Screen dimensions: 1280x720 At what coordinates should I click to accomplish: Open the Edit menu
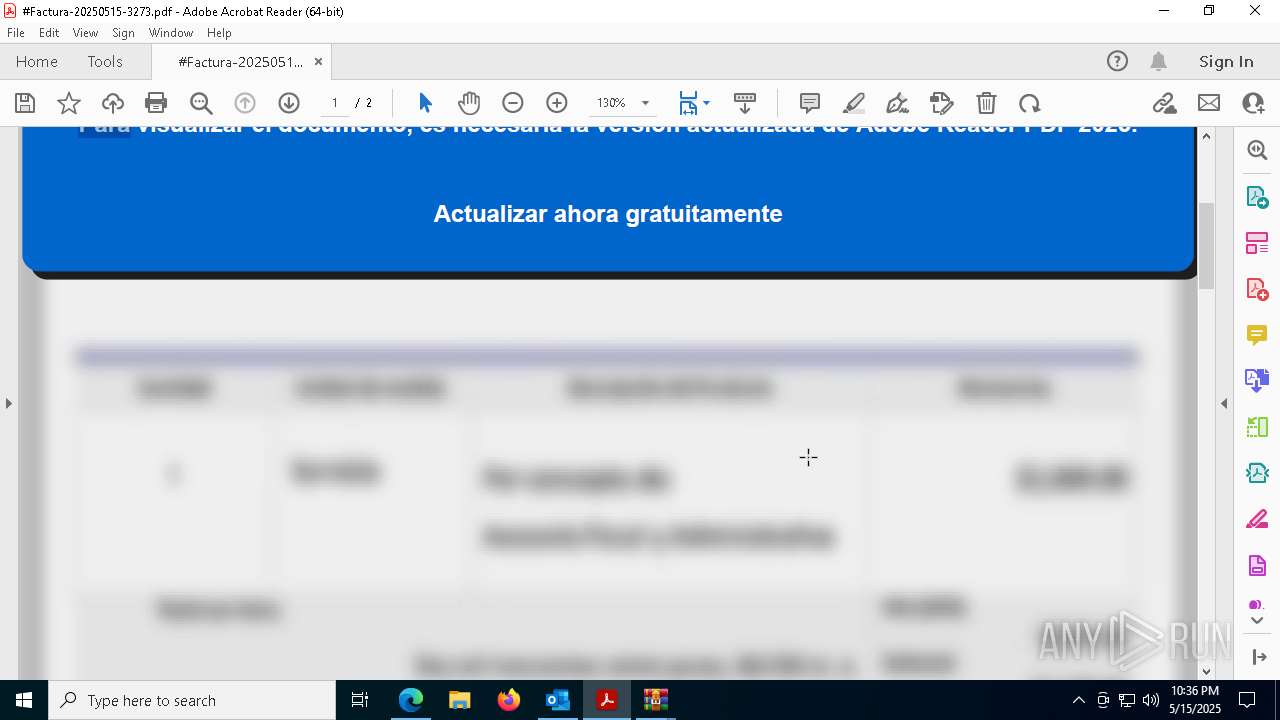pyautogui.click(x=49, y=33)
